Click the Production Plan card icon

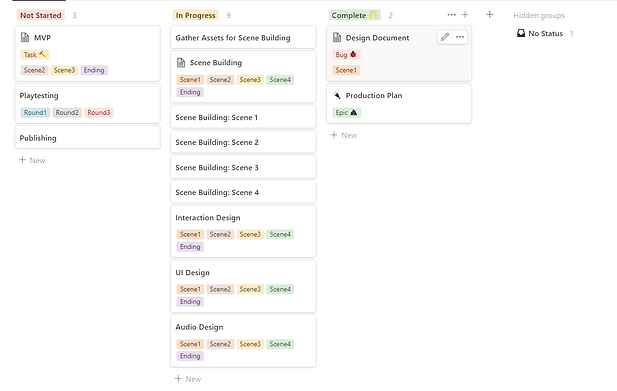[x=337, y=95]
